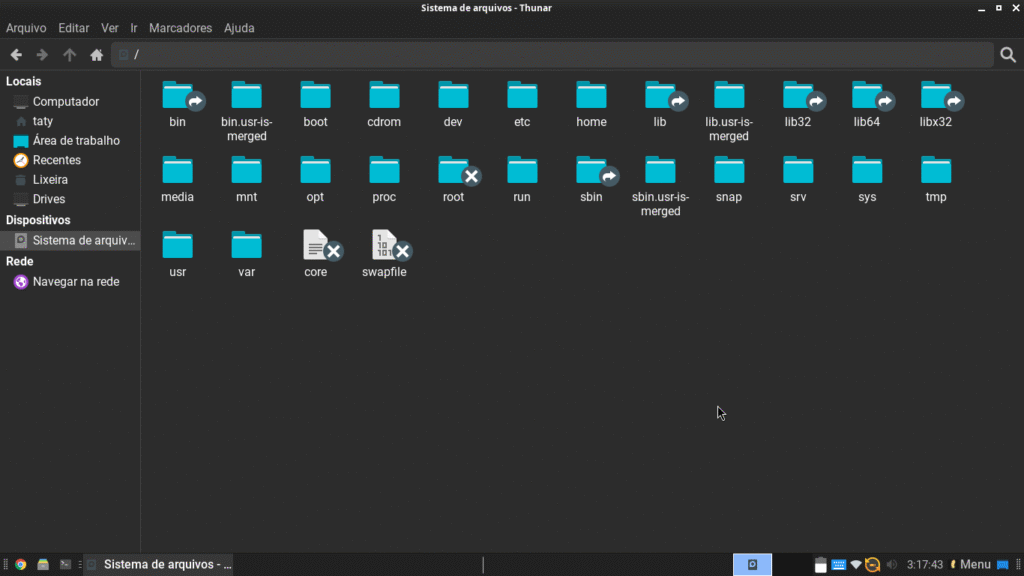The image size is (1024, 576).
Task: Go to Área de trabalho in the sidebar
Action: tap(75, 141)
